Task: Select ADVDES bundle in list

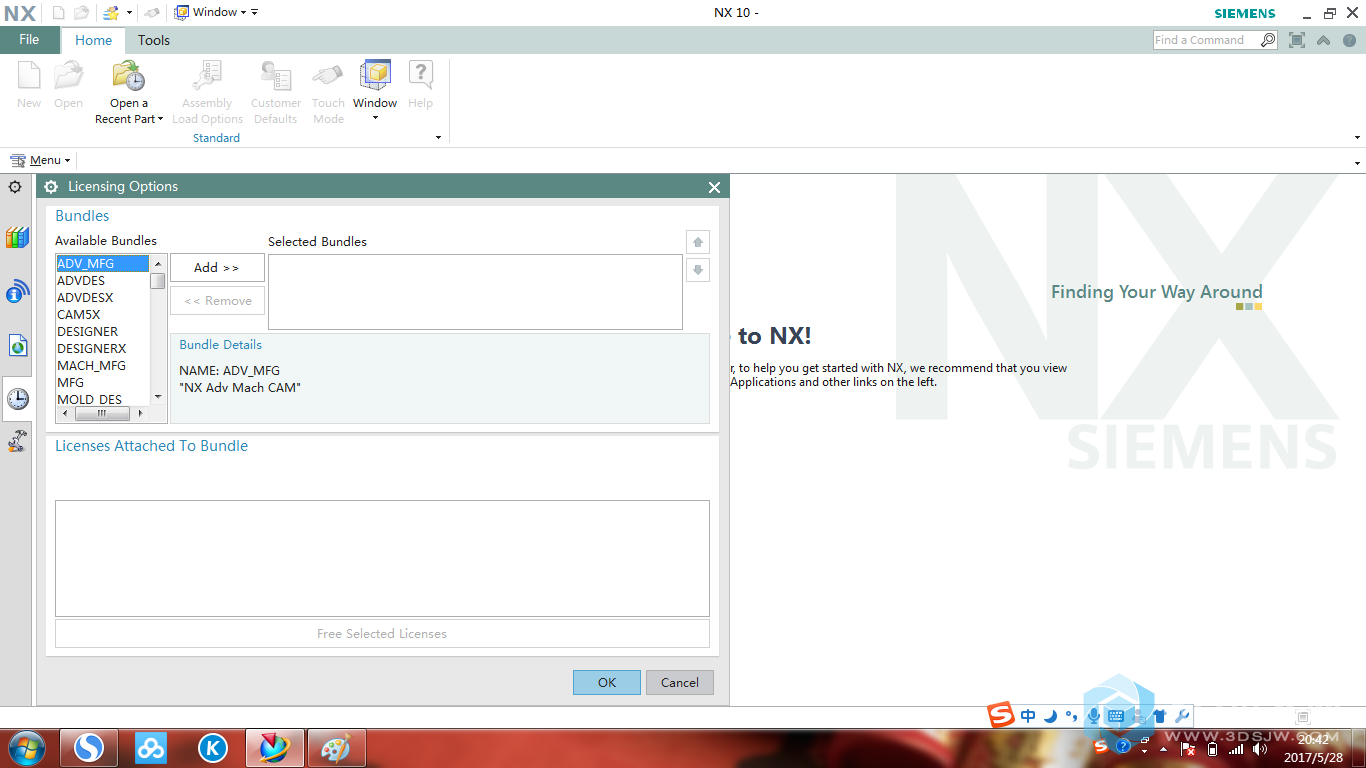Action: pyautogui.click(x=102, y=281)
